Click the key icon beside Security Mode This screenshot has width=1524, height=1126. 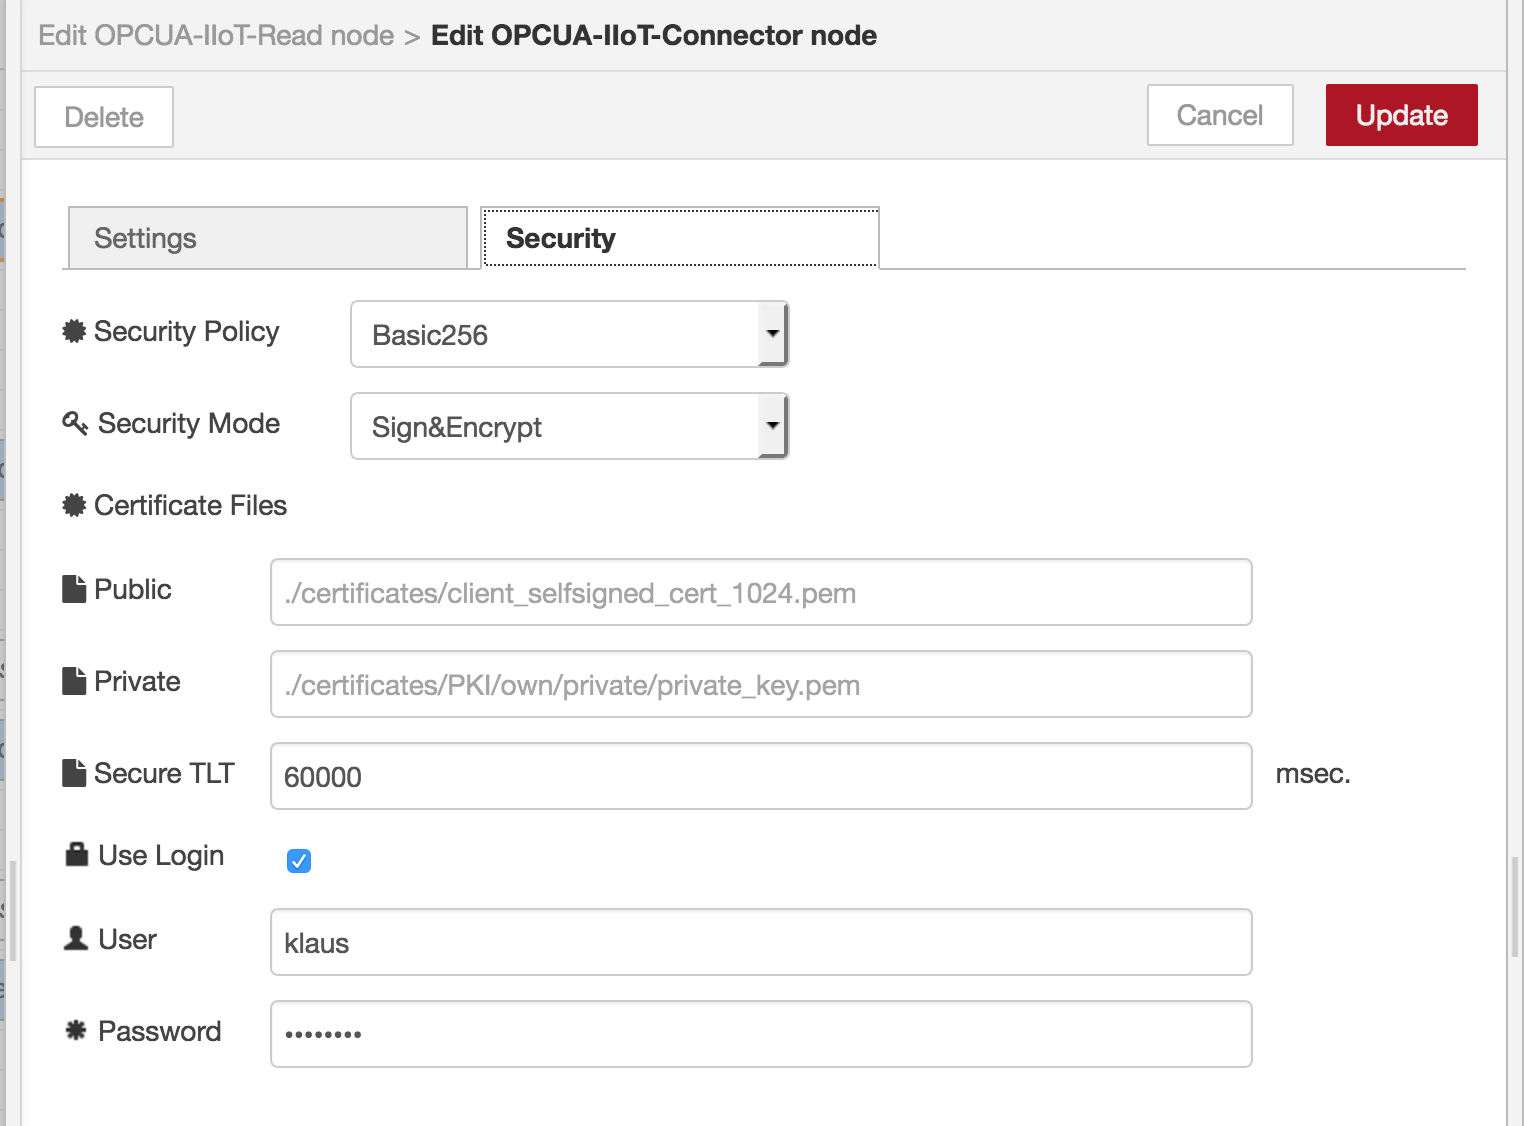[x=72, y=424]
